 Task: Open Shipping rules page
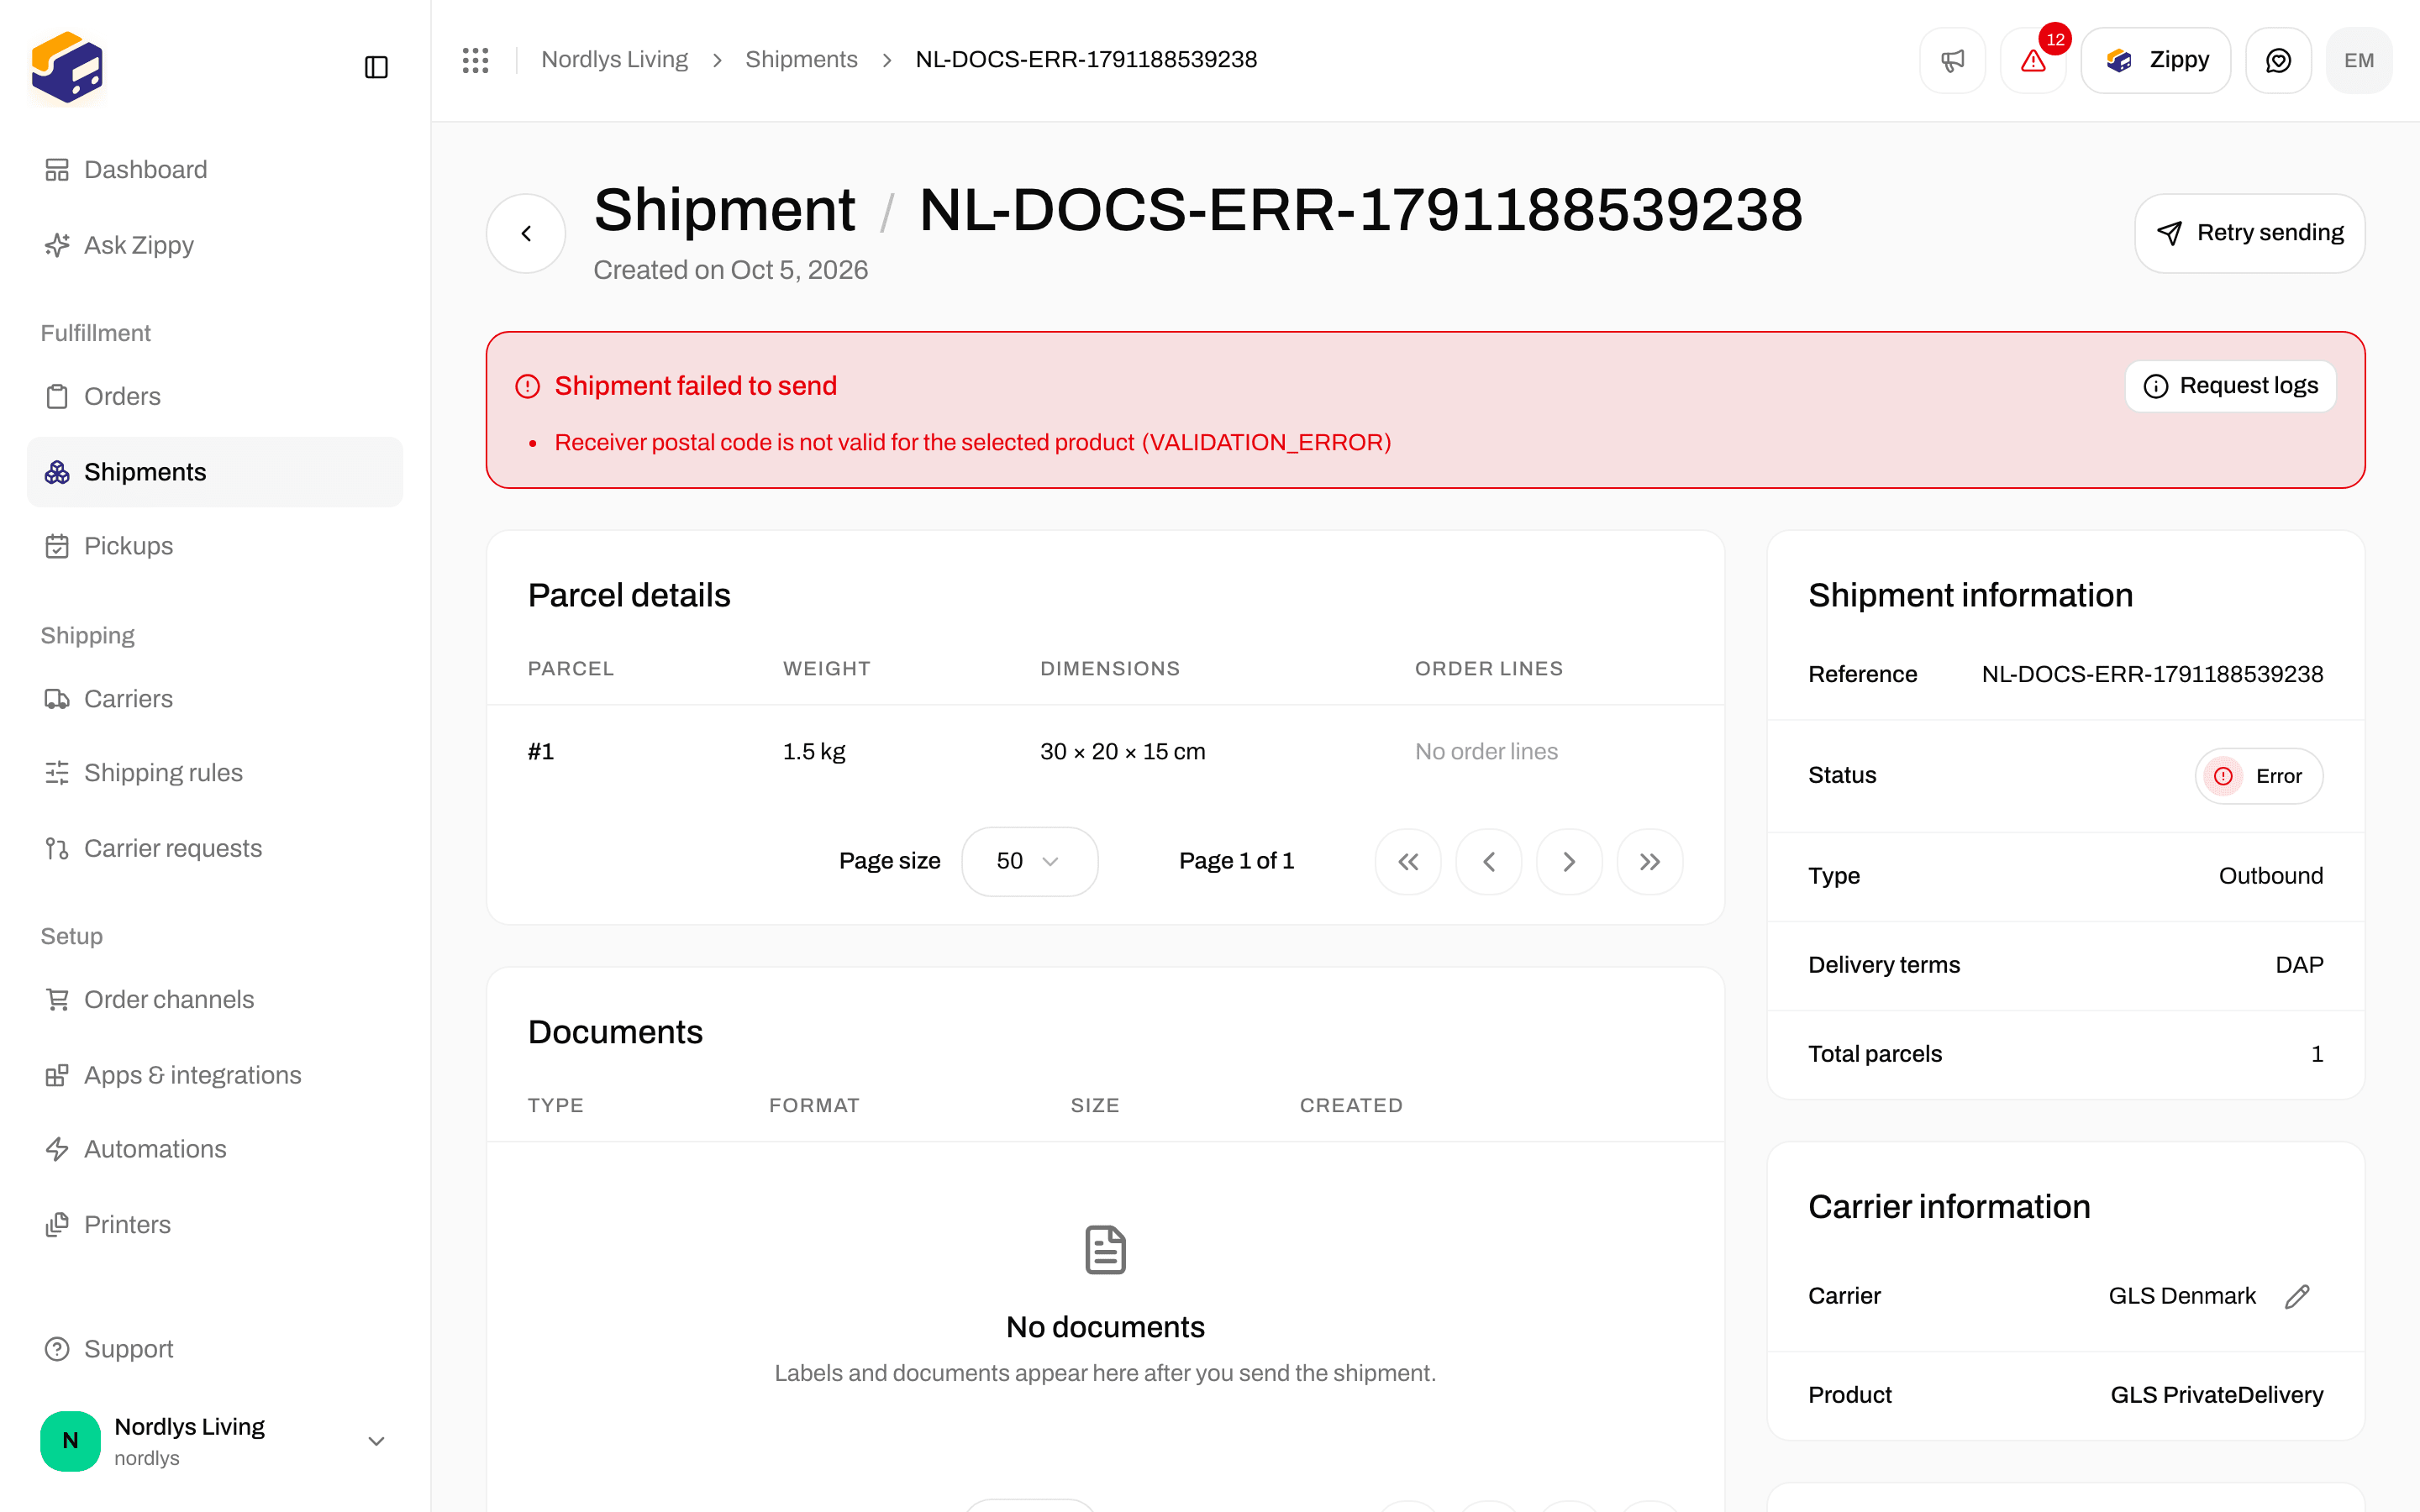point(215,773)
